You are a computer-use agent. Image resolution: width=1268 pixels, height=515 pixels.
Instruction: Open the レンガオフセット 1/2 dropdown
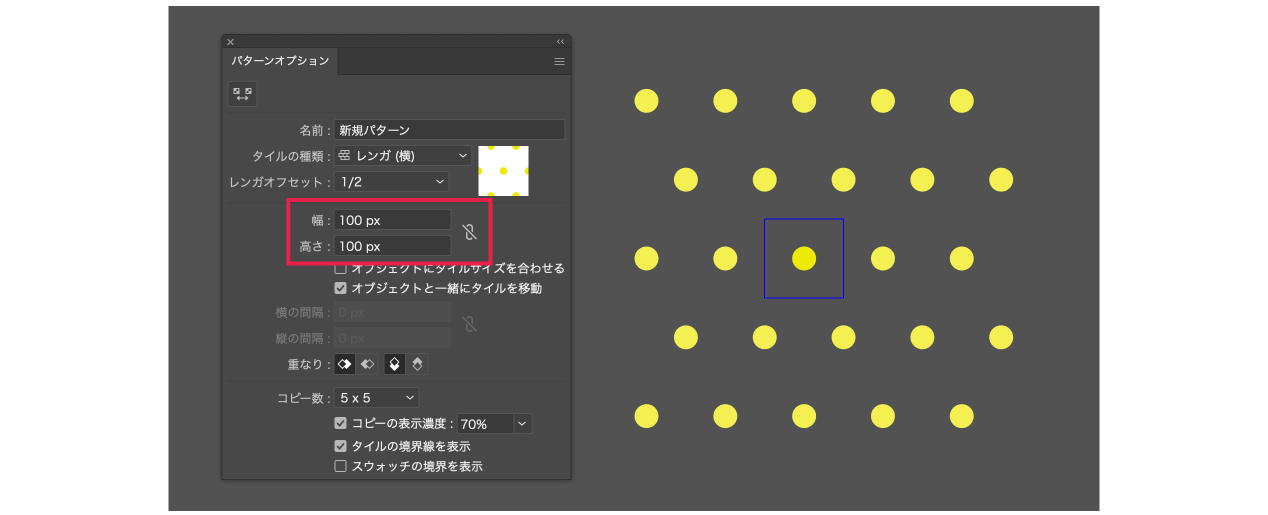(392, 182)
